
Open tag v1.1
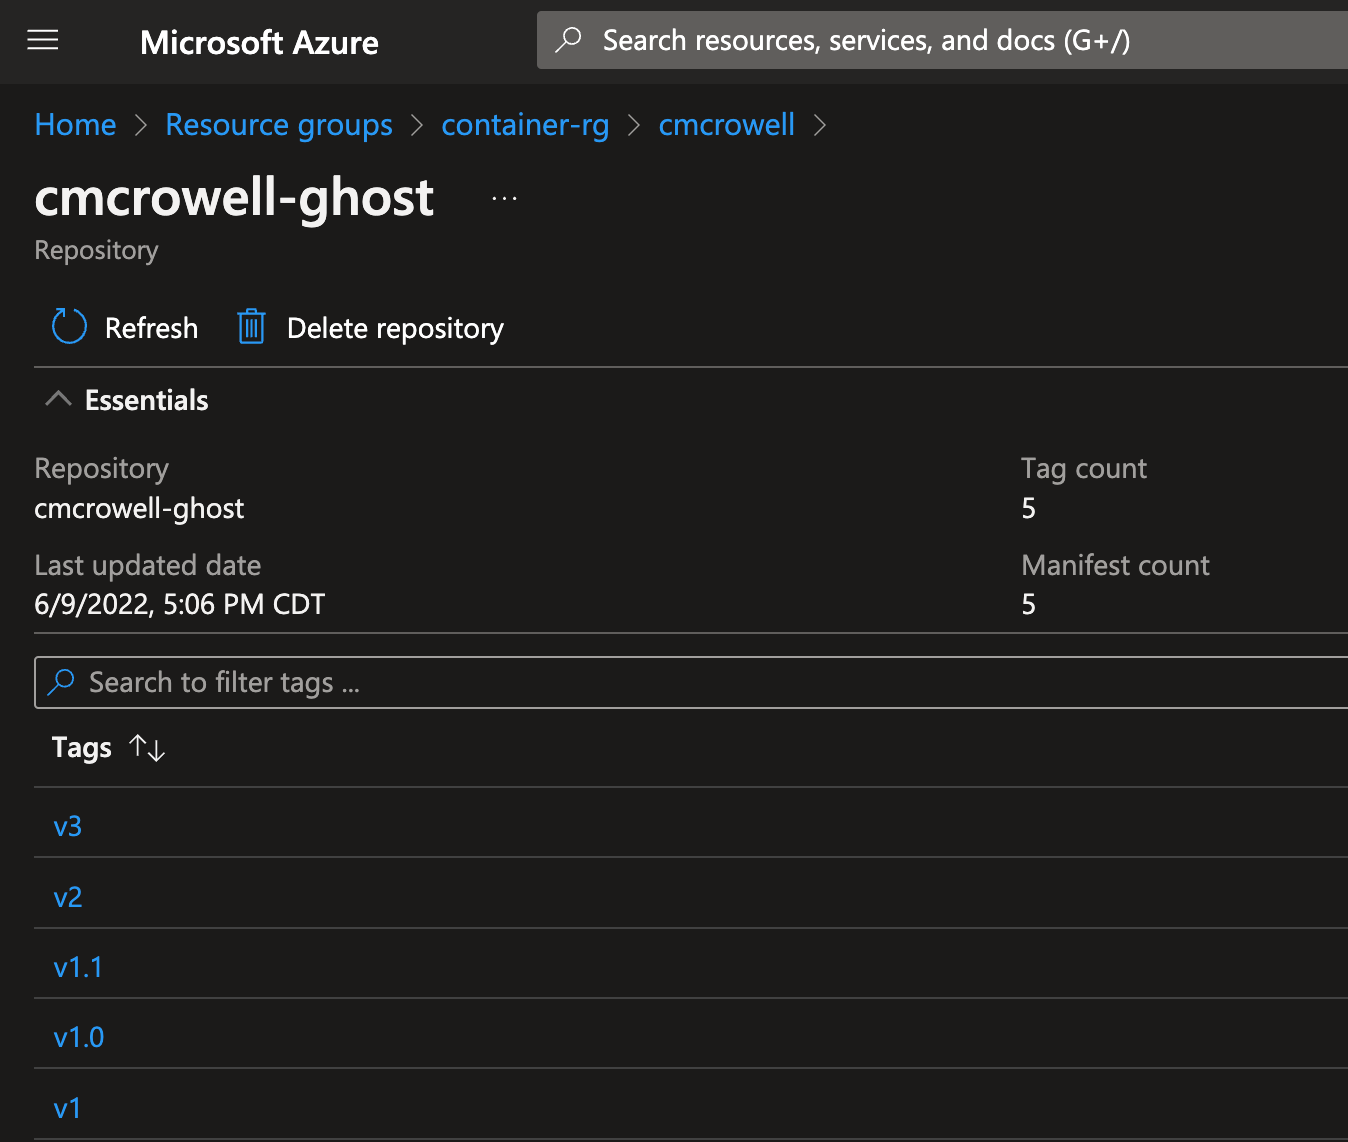point(78,967)
